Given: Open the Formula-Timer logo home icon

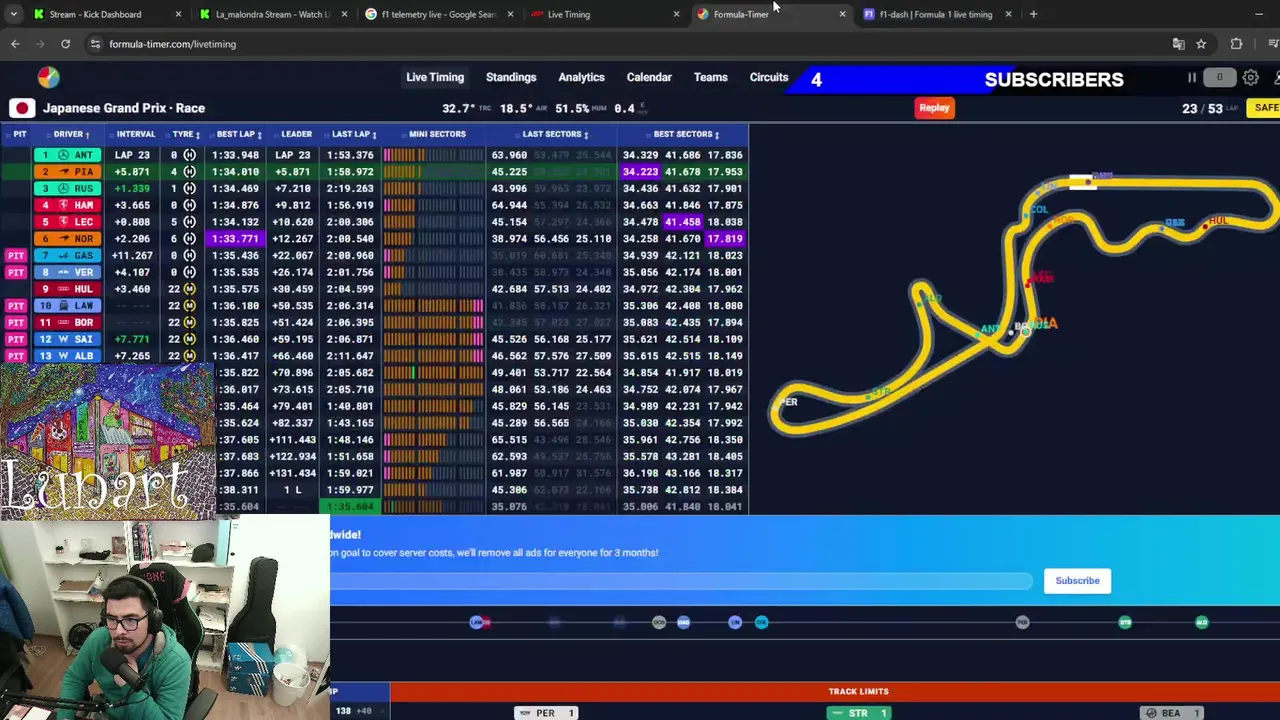Looking at the screenshot, I should (48, 78).
